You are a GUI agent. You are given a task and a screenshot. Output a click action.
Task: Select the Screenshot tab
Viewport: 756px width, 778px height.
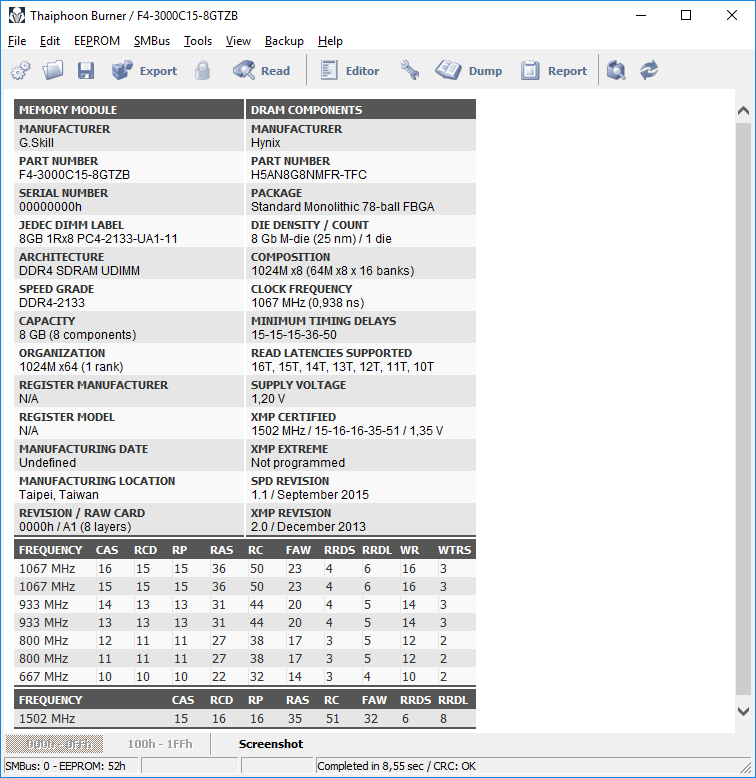pyautogui.click(x=271, y=744)
